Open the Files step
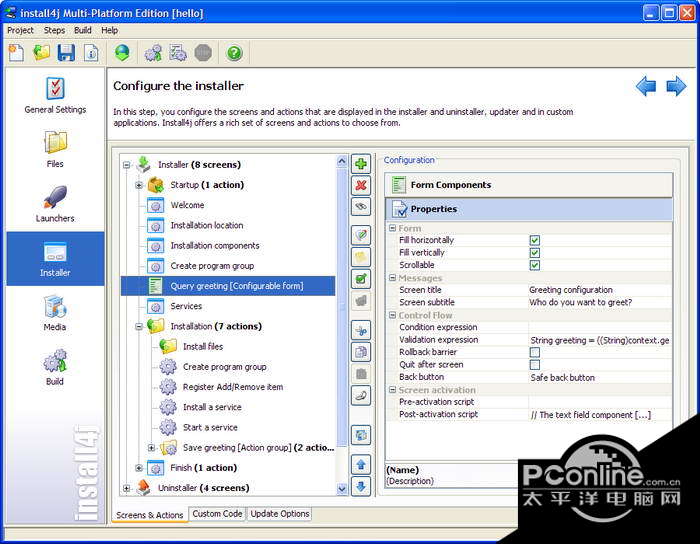Viewport: 700px width, 544px height. point(55,149)
